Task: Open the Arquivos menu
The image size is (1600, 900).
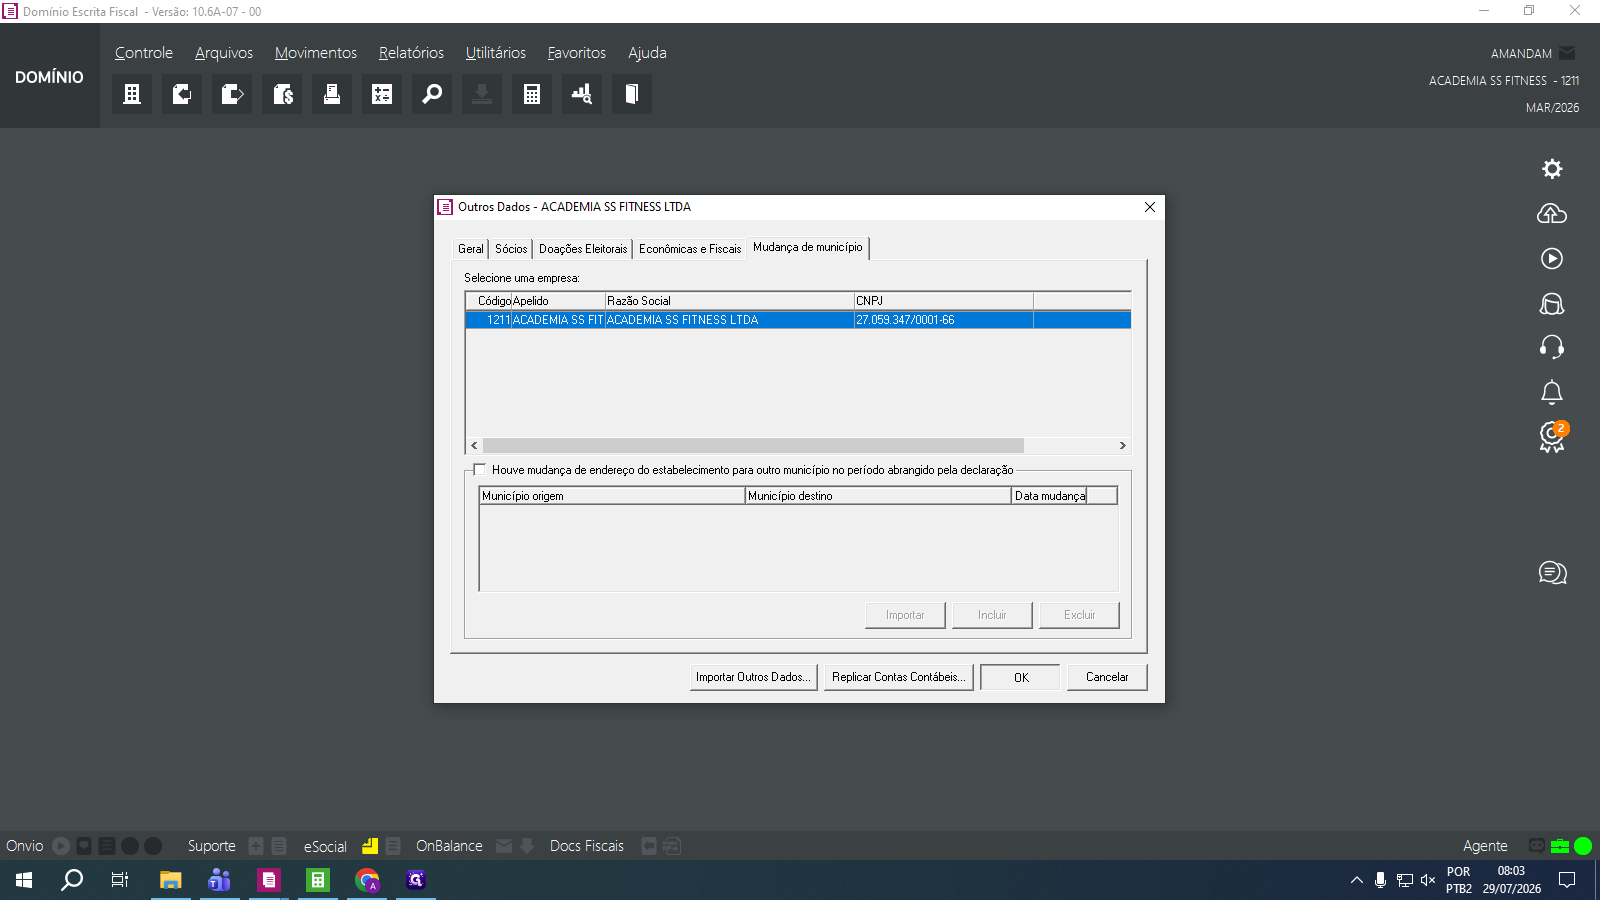Action: pos(224,53)
